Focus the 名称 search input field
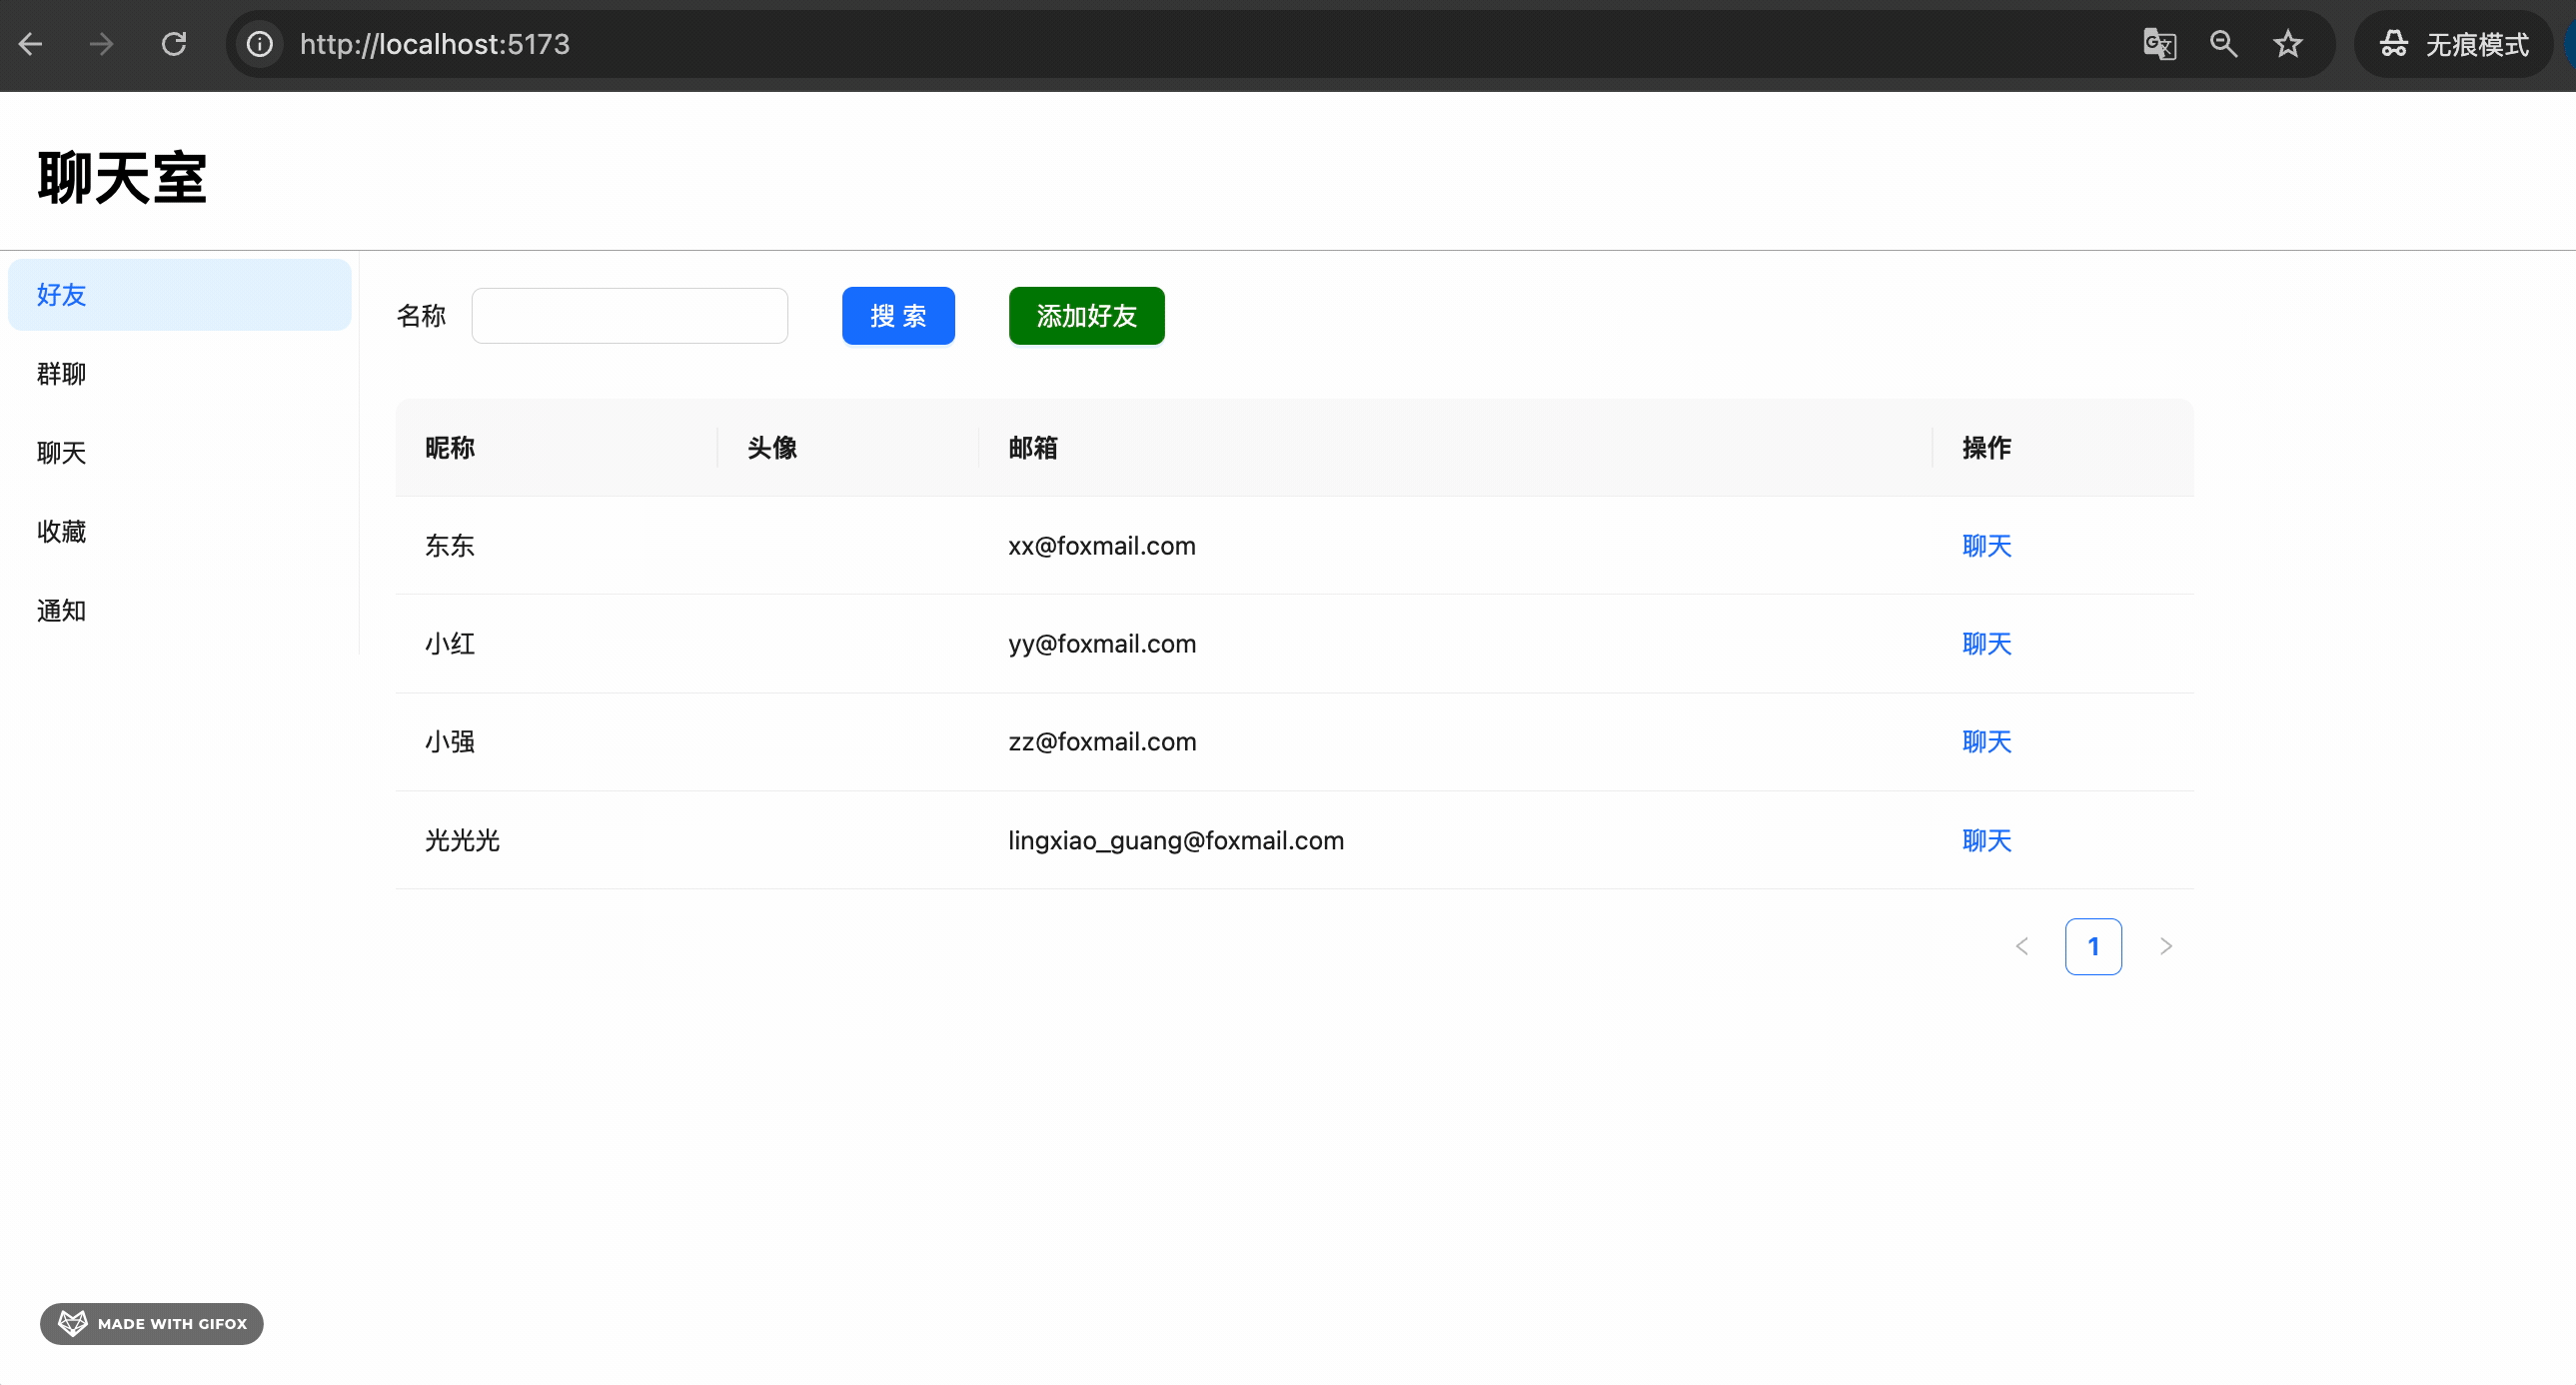Screen dimensions: 2576x1385 tap(629, 316)
